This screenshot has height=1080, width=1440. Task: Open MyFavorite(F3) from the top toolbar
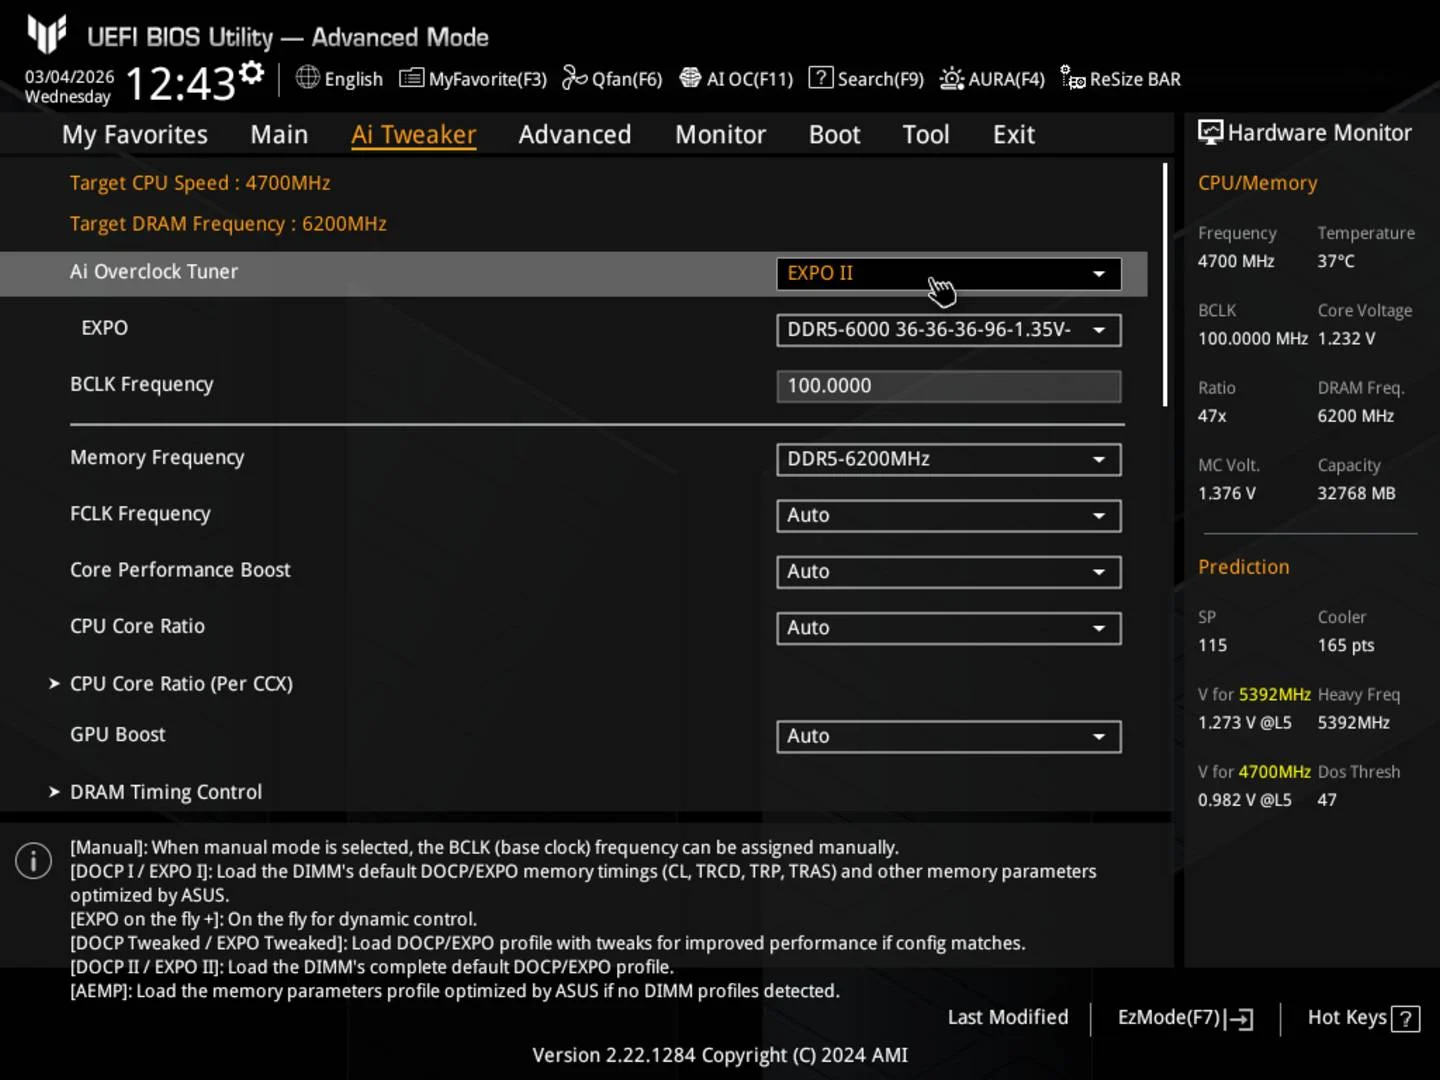pyautogui.click(x=473, y=79)
